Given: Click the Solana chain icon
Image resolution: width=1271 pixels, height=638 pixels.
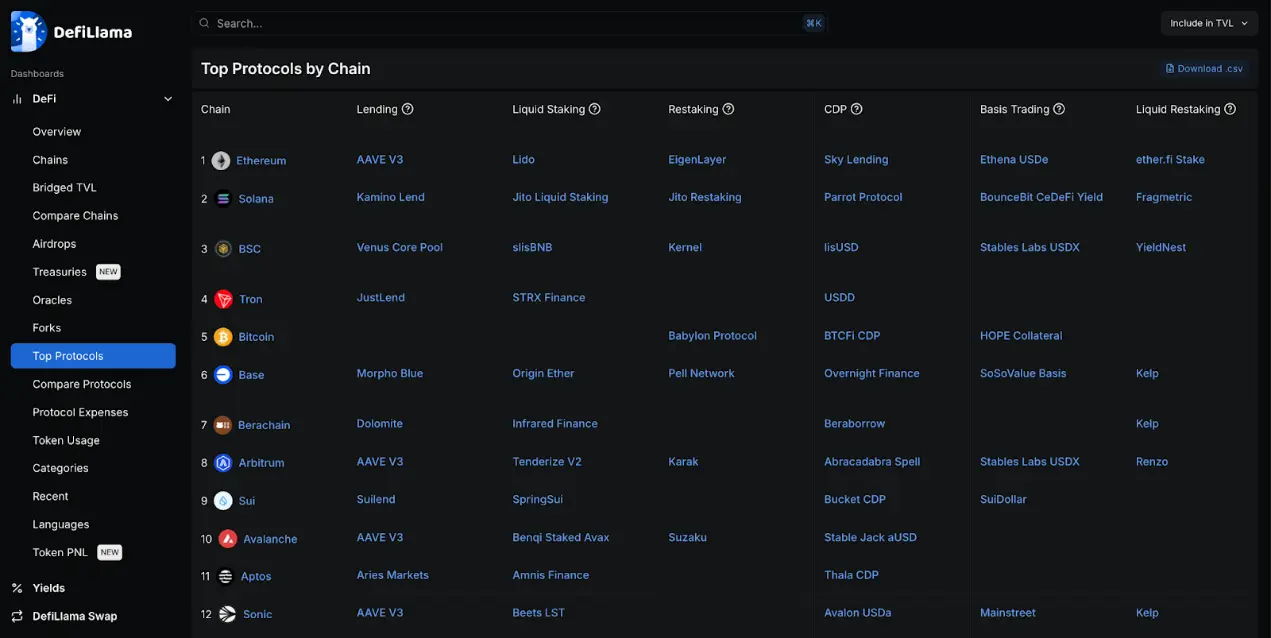Looking at the screenshot, I should pos(223,199).
